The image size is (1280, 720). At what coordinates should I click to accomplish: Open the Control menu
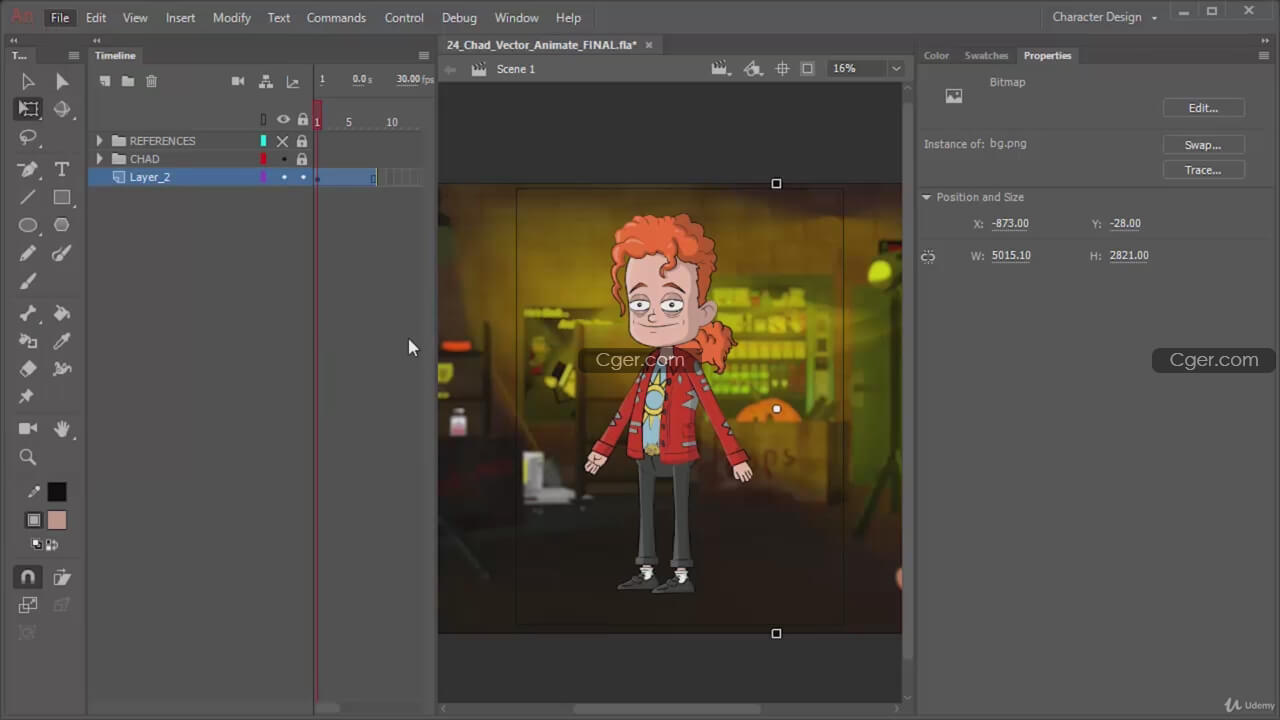point(404,17)
